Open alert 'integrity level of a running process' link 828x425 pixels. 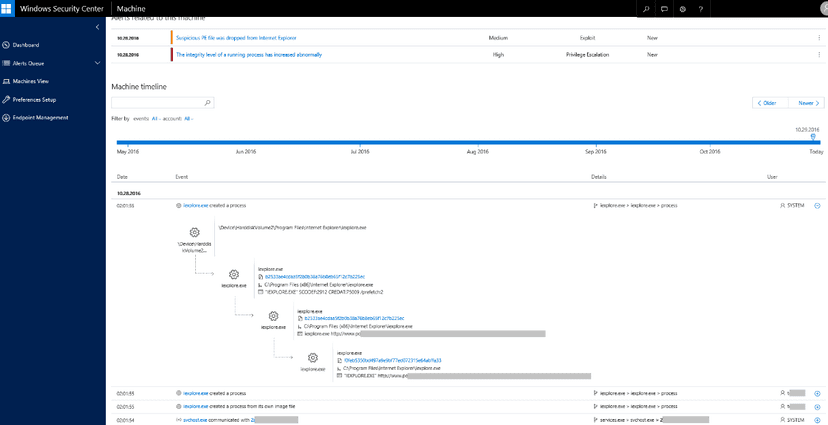[249, 54]
